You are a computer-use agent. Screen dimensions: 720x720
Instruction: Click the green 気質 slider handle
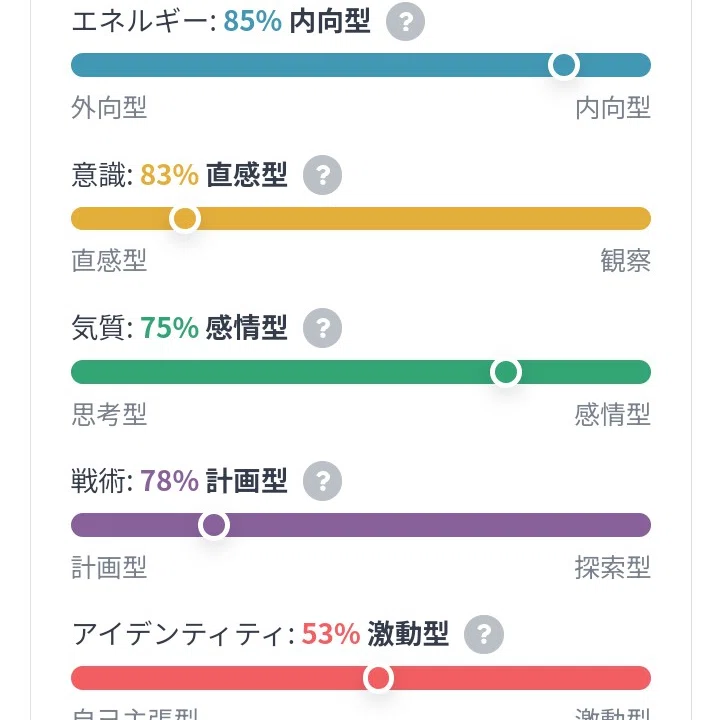click(506, 371)
